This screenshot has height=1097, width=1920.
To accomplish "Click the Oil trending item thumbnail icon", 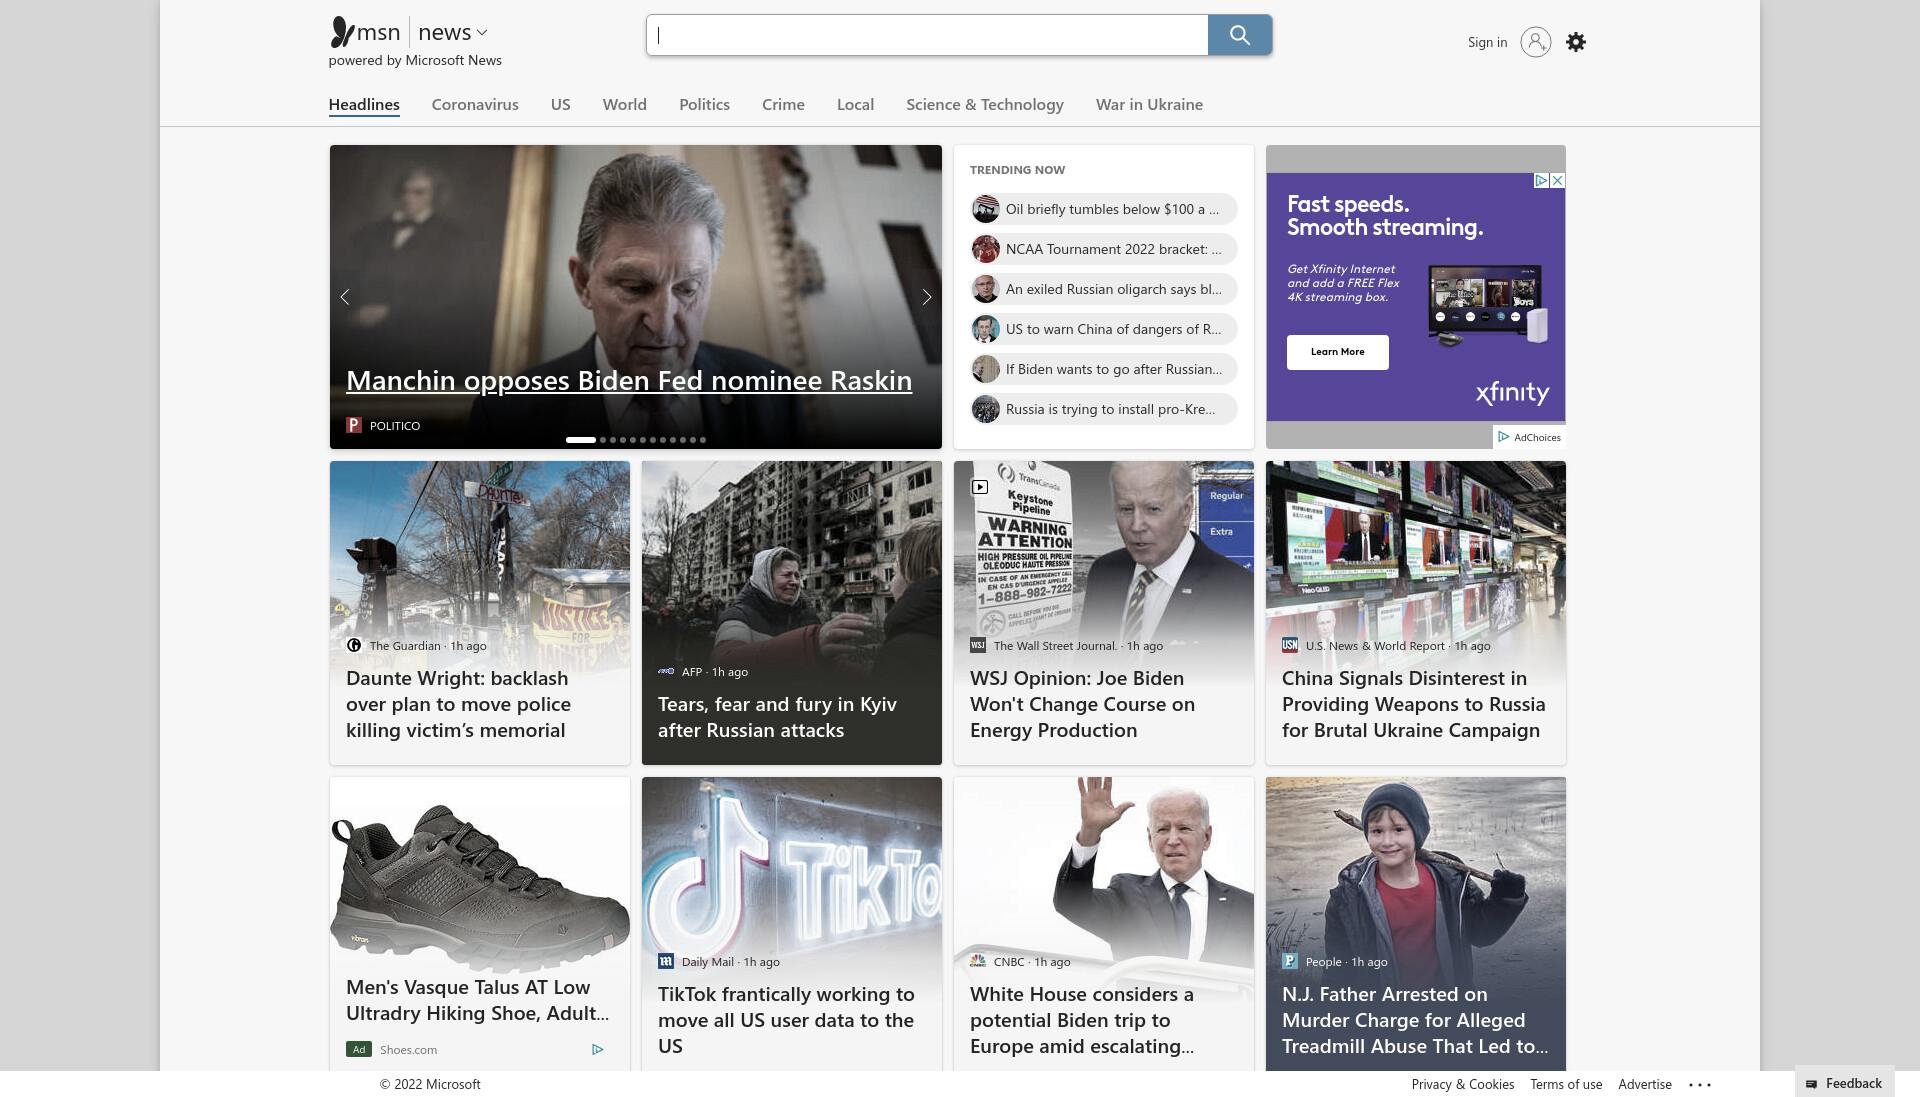I will point(986,209).
